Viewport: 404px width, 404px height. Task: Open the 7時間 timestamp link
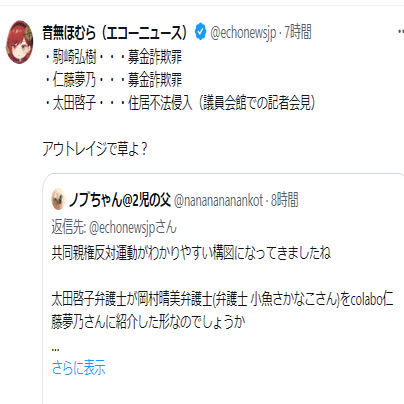(297, 32)
